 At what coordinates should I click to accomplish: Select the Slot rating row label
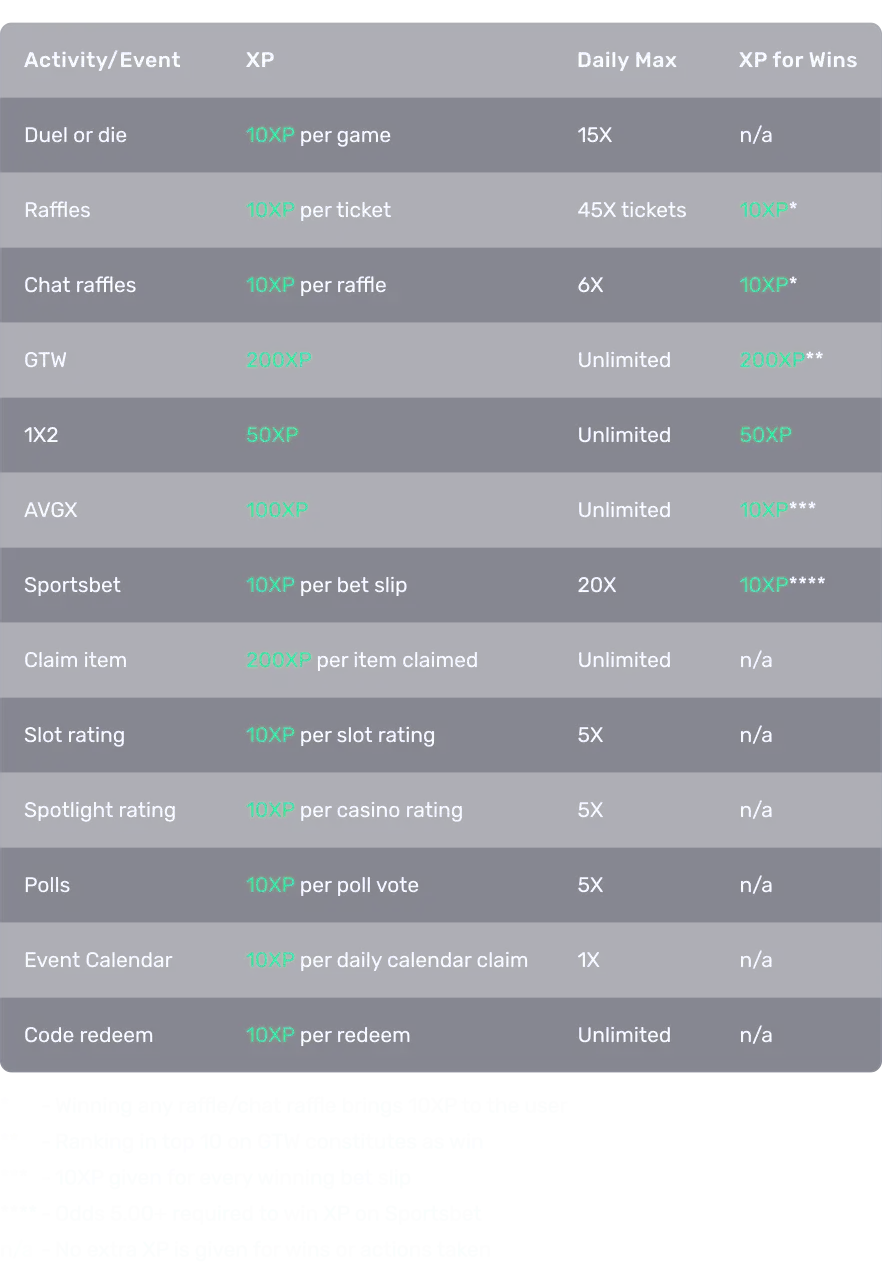pyautogui.click(x=74, y=735)
